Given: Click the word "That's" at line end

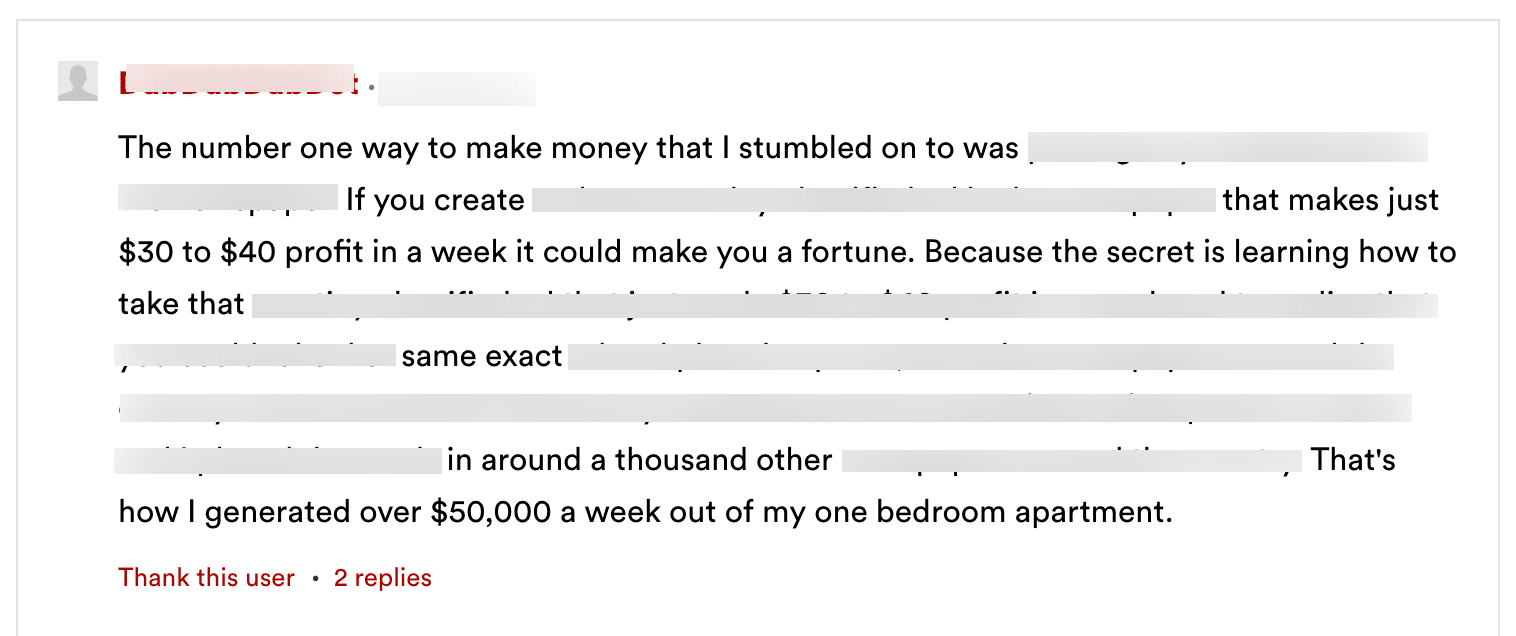Looking at the screenshot, I should point(1353,460).
